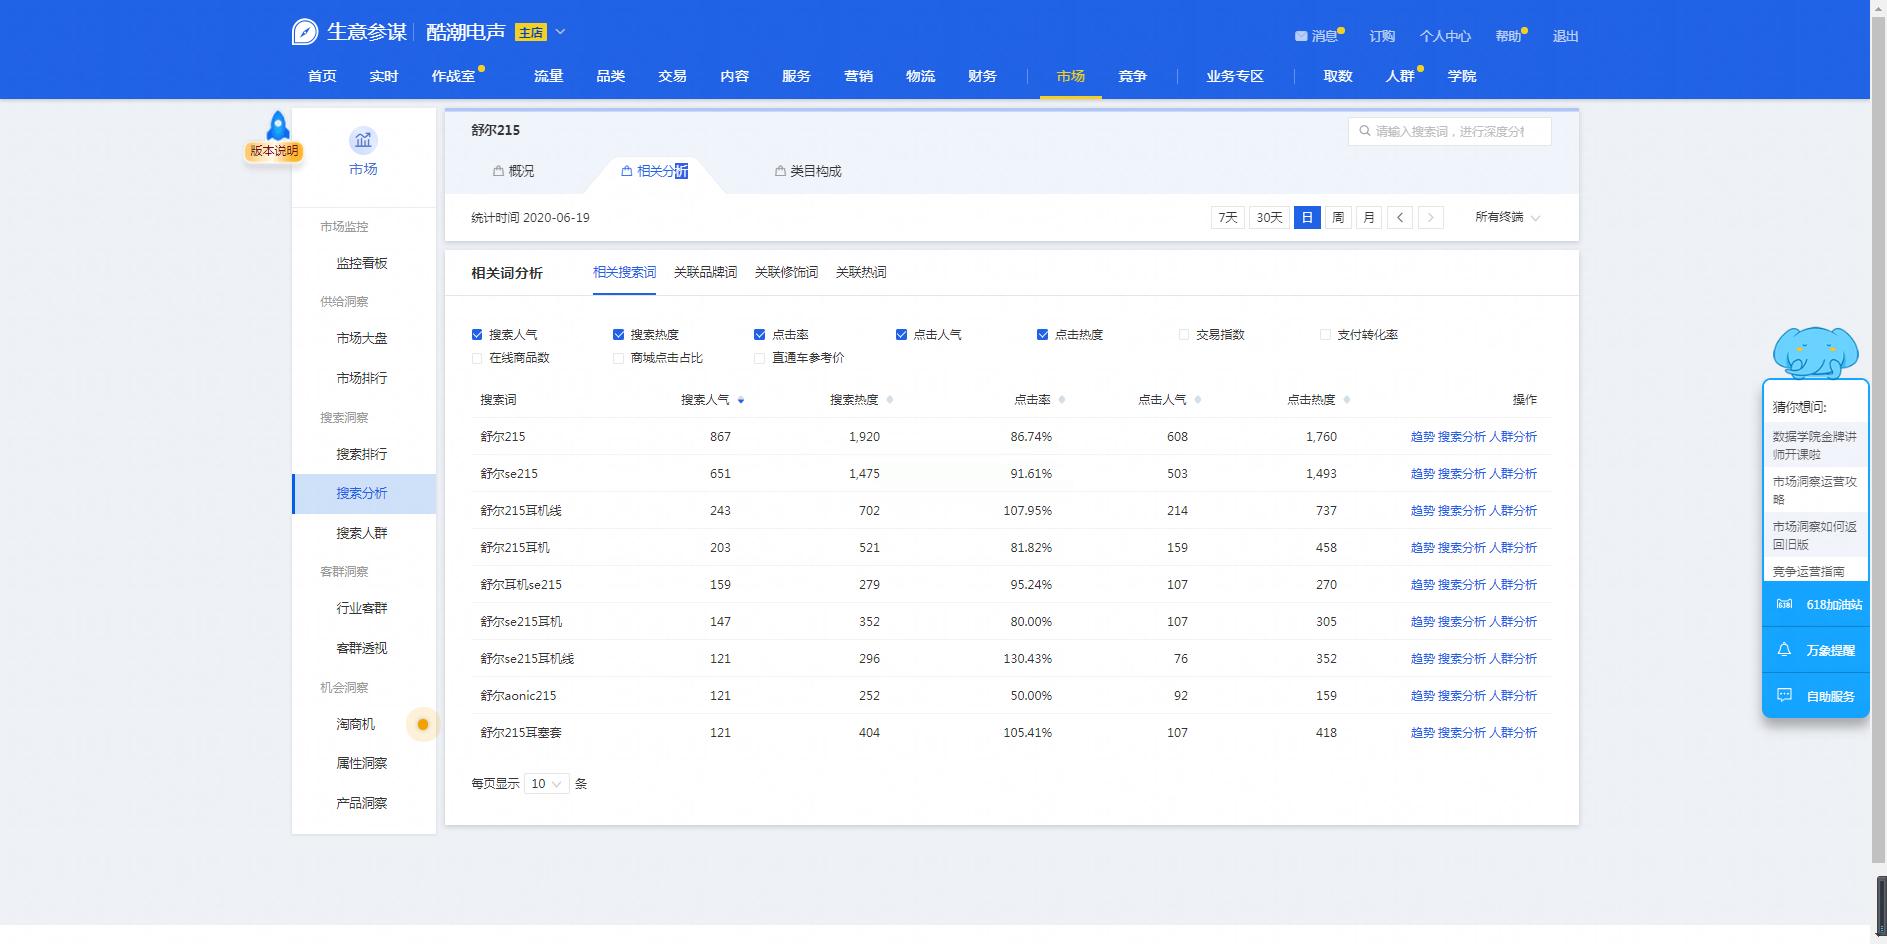
Task: Click the magnifier icon in the search bar
Action: [1364, 130]
